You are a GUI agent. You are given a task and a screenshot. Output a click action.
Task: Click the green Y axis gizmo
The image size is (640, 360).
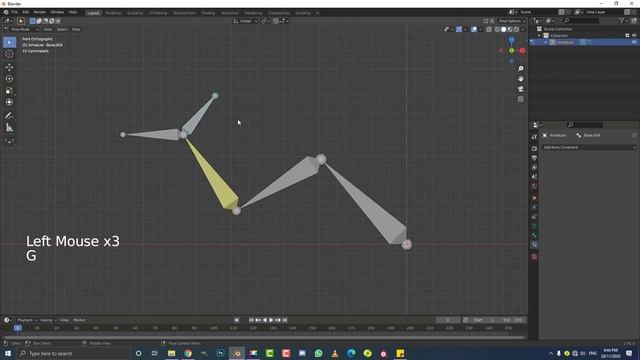(511, 51)
